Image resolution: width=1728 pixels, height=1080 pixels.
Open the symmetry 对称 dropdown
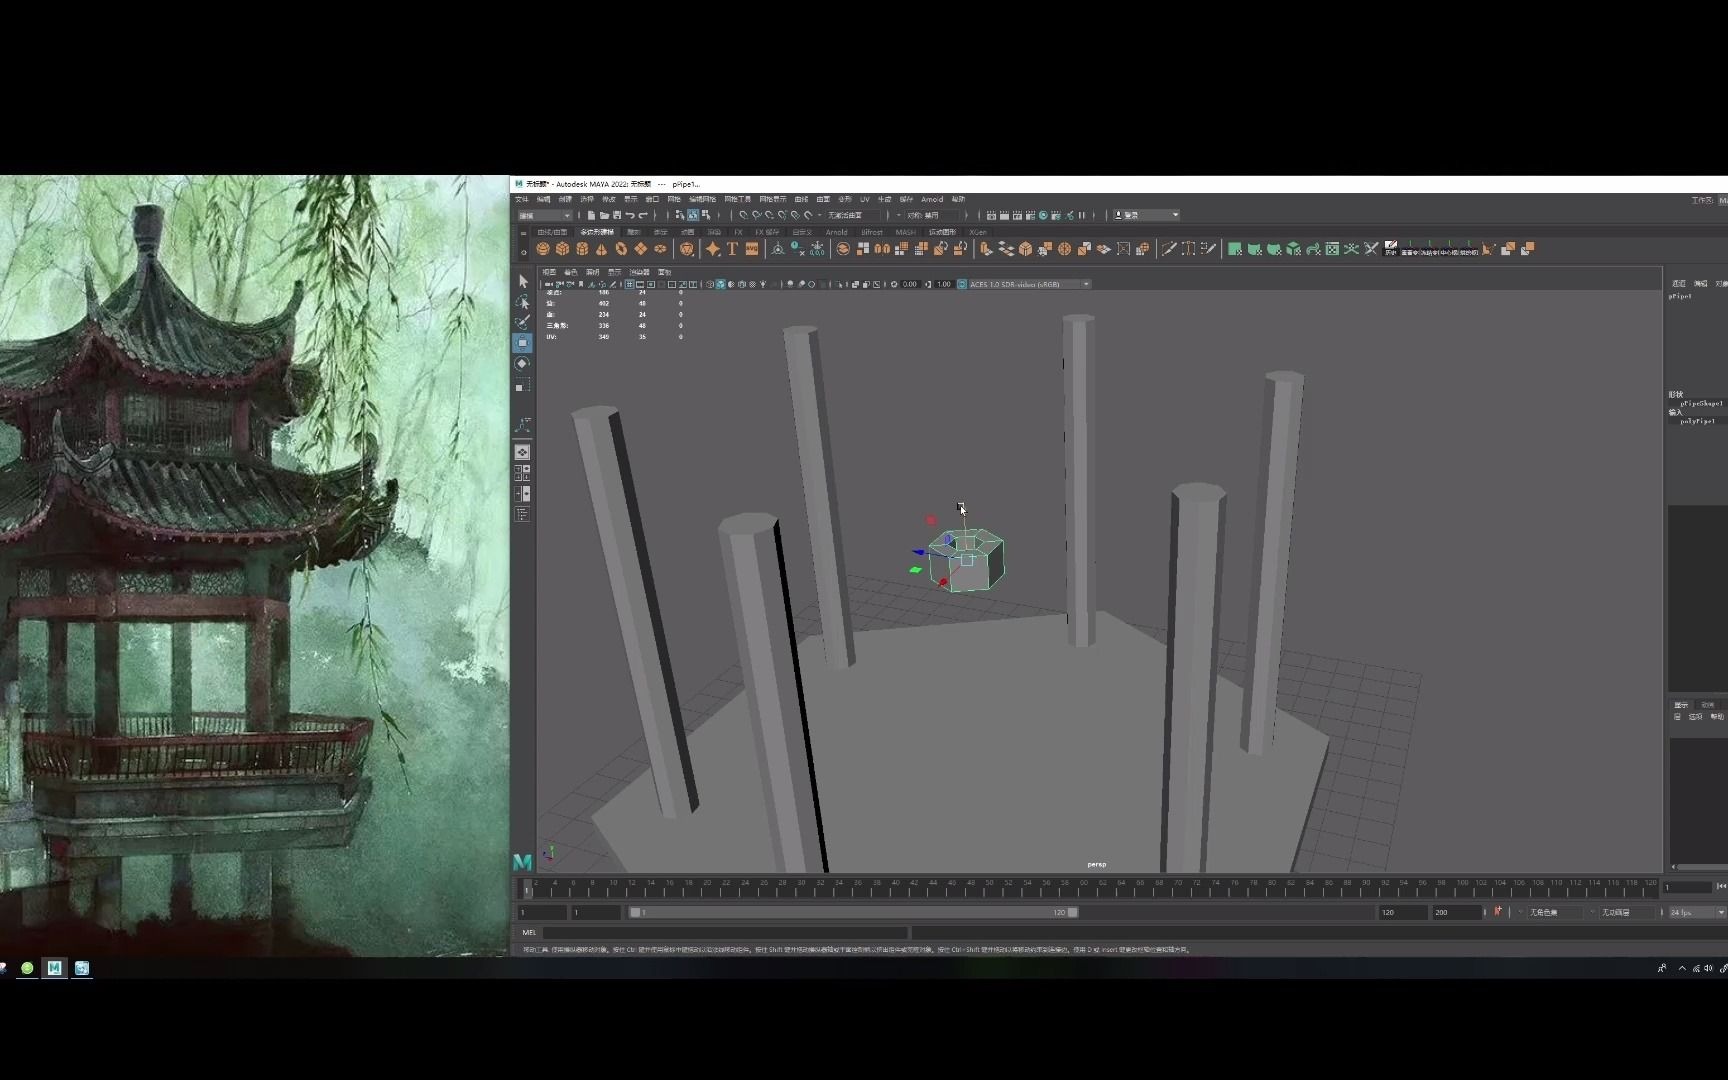coord(931,215)
